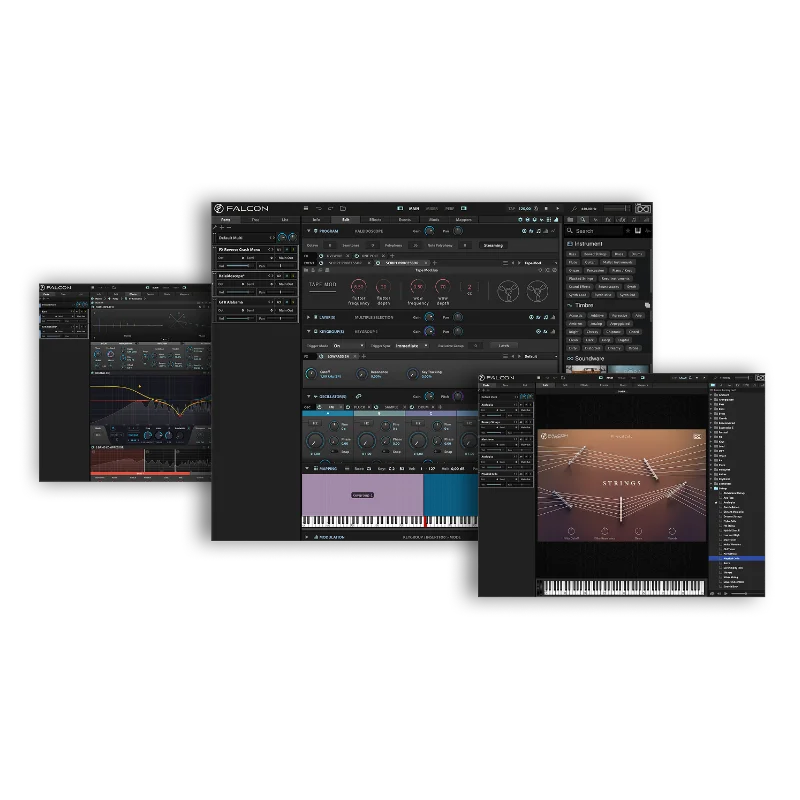The width and height of the screenshot is (800, 800).
Task: Click the UVI logo in center Falcon window
Action: click(643, 209)
